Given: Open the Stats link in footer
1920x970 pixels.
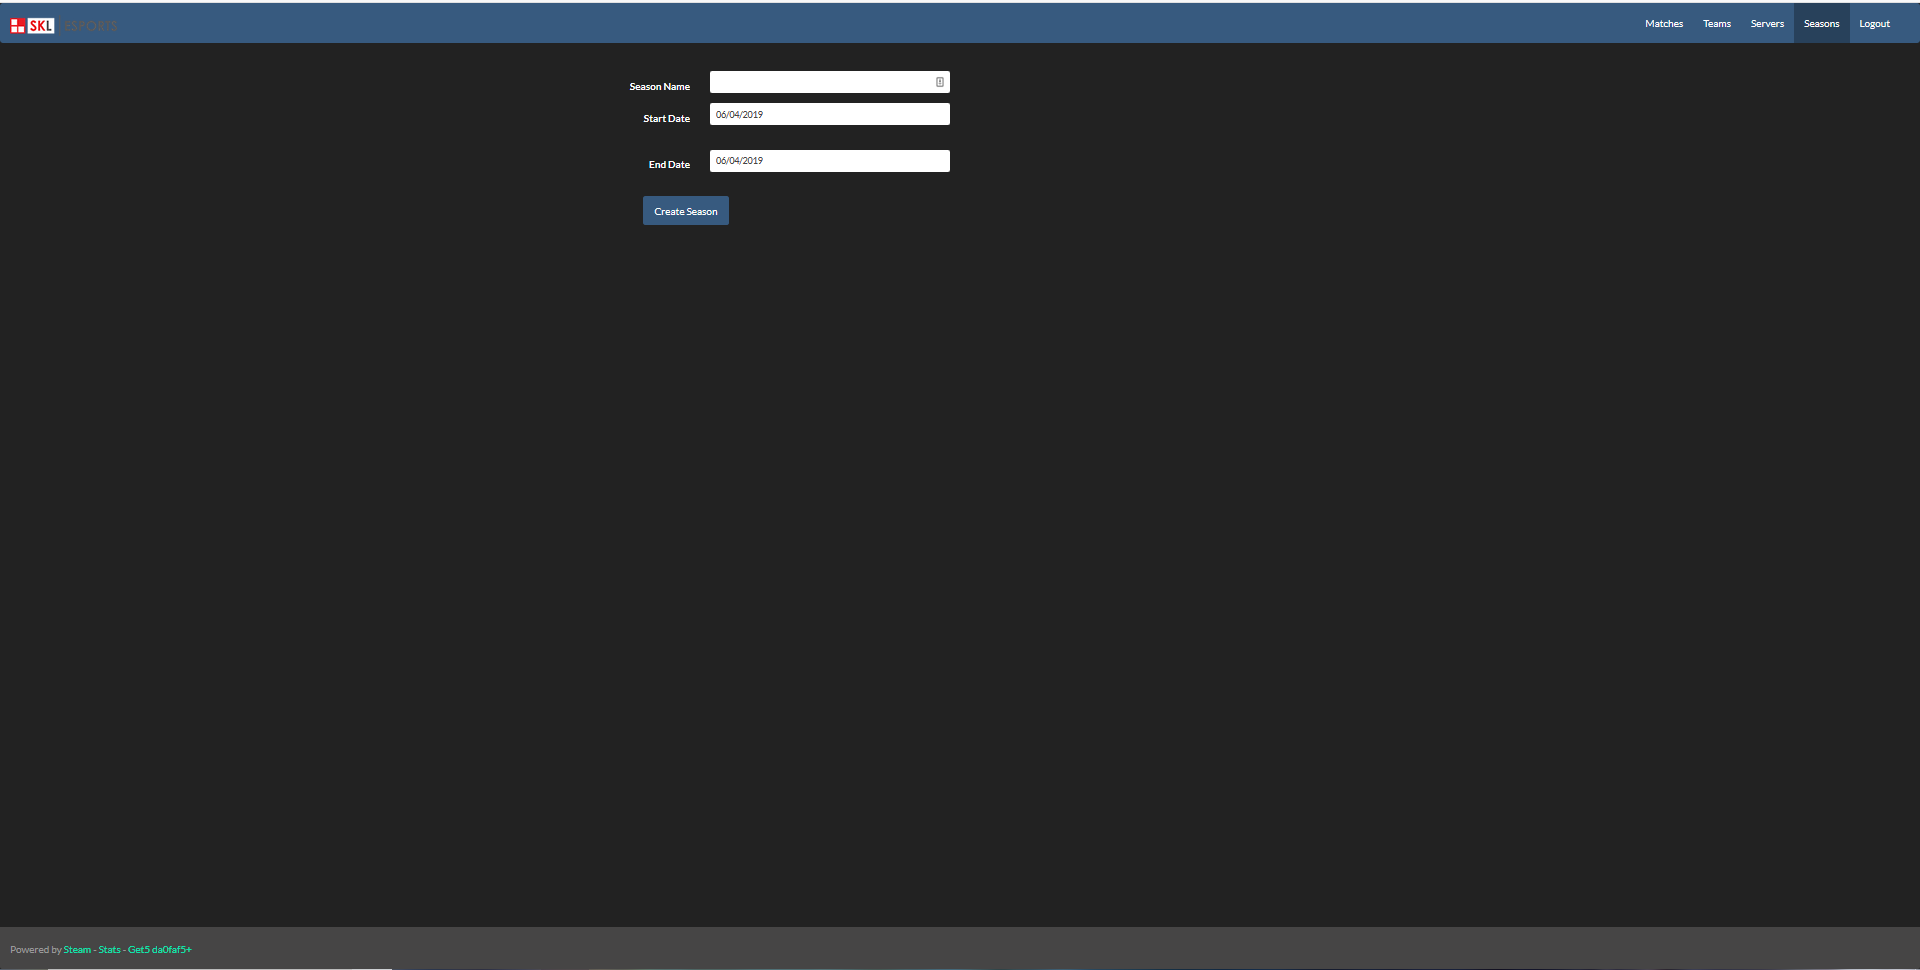Looking at the screenshot, I should click(109, 950).
